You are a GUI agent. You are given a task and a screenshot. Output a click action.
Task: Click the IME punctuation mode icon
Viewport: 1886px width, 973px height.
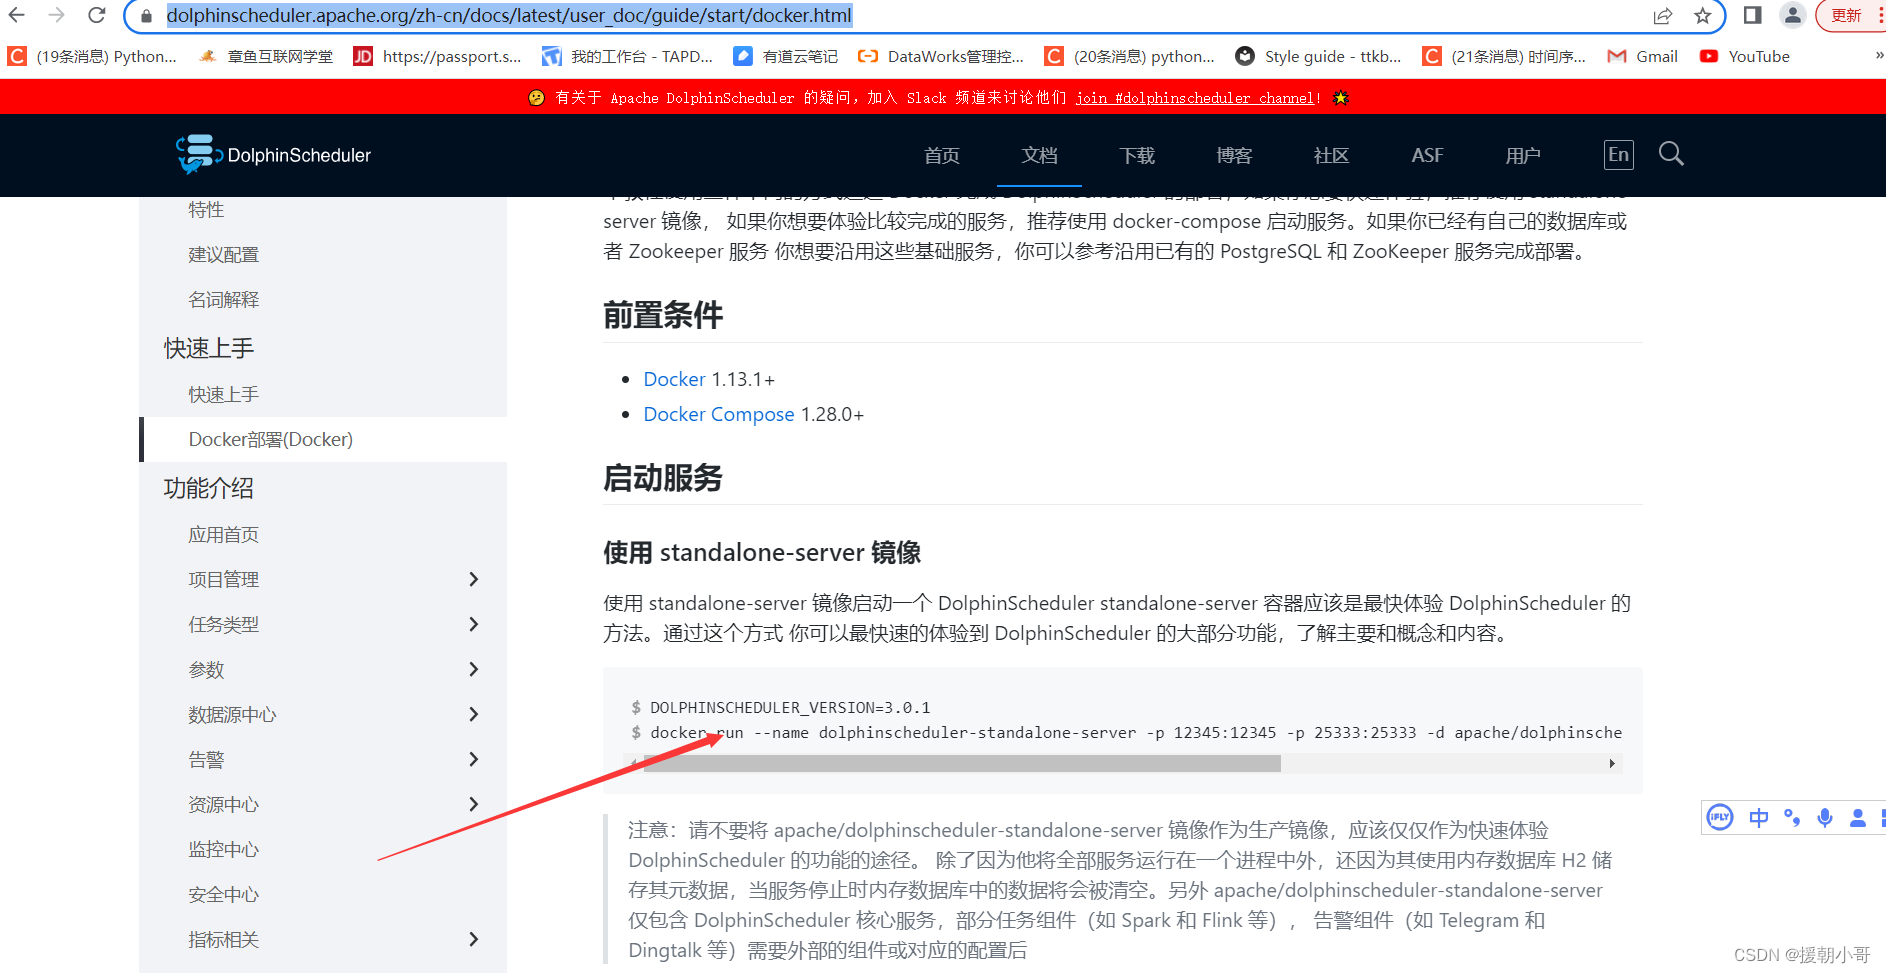point(1792,818)
